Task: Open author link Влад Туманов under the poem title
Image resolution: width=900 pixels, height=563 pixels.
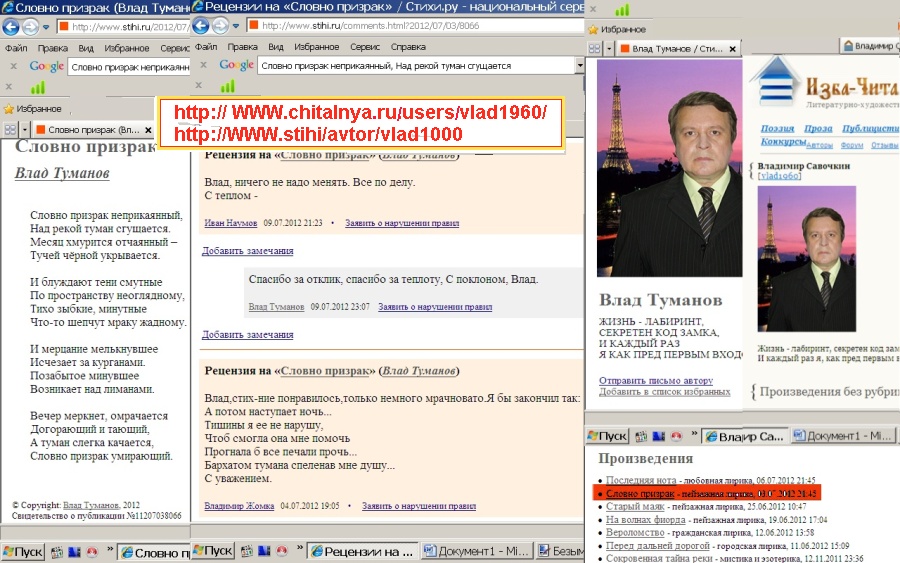Action: (62, 173)
